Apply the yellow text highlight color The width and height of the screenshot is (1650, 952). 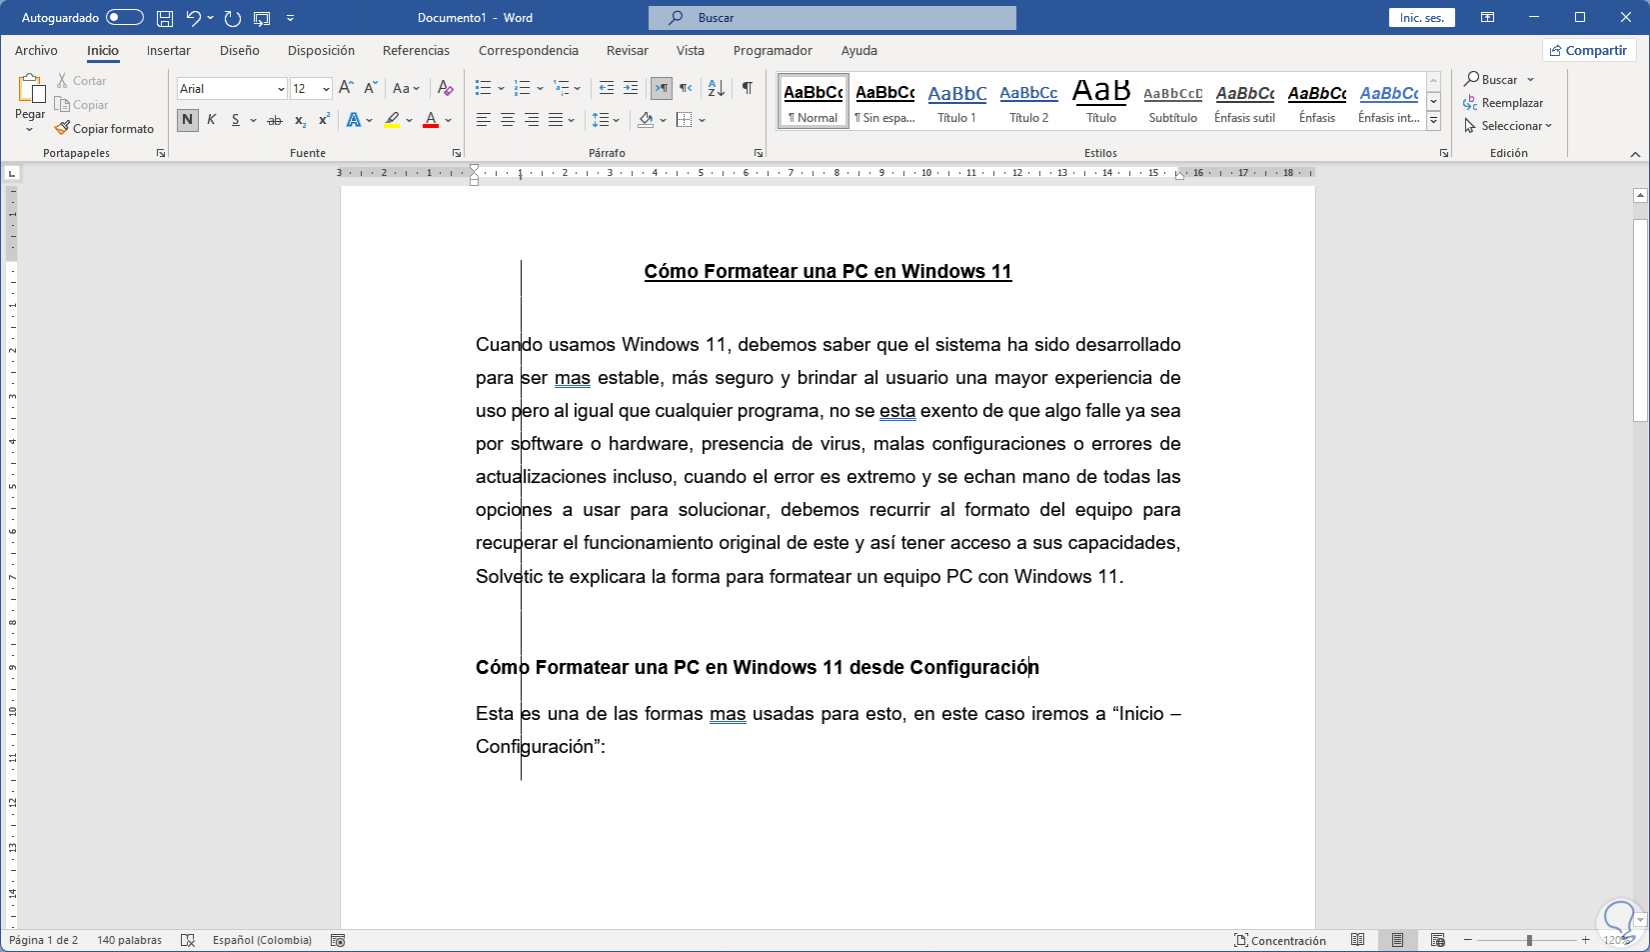pyautogui.click(x=392, y=120)
